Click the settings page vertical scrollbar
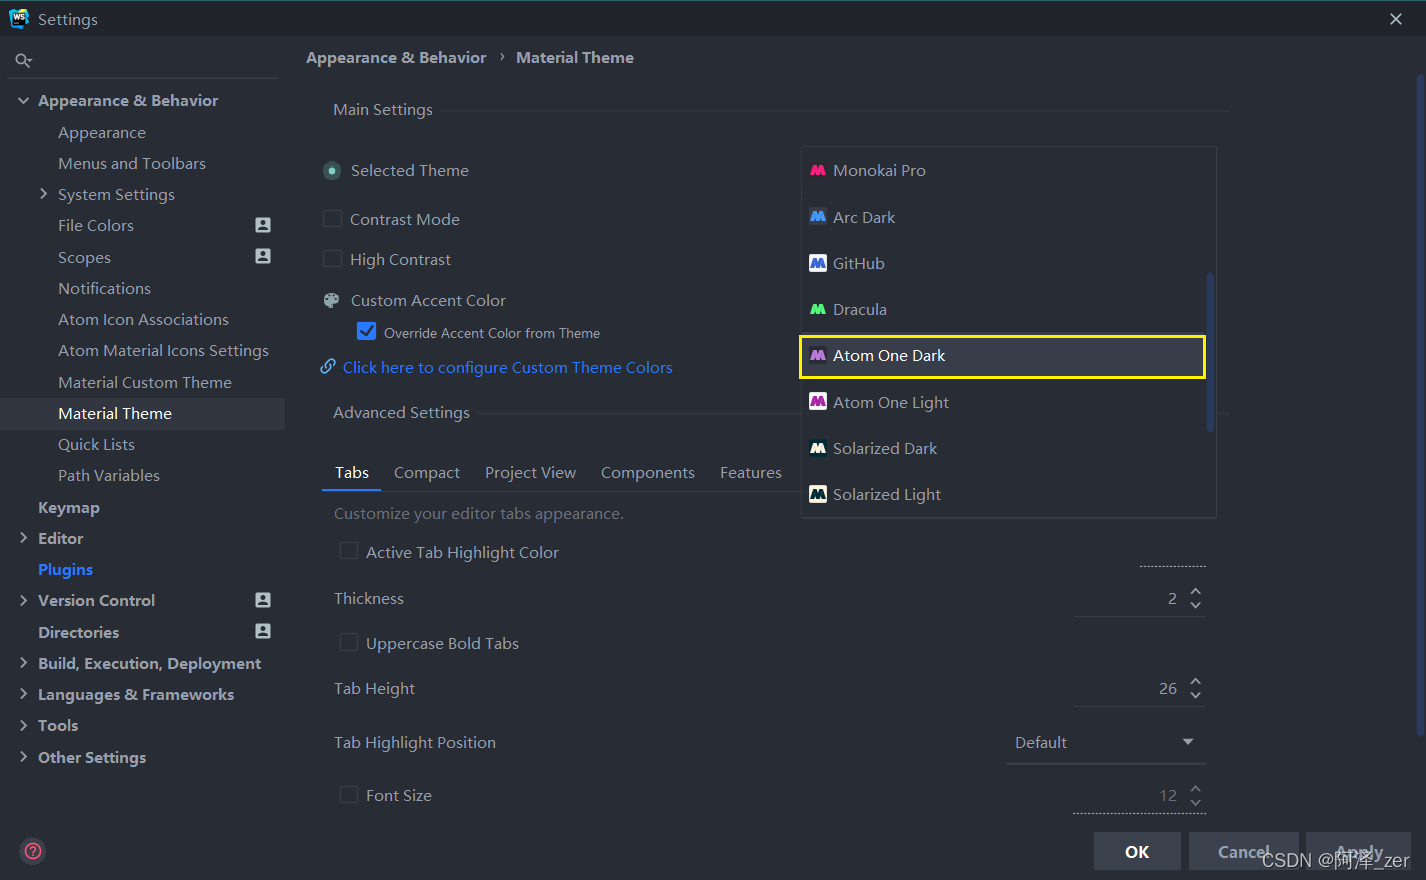1426x880 pixels. click(x=1420, y=405)
